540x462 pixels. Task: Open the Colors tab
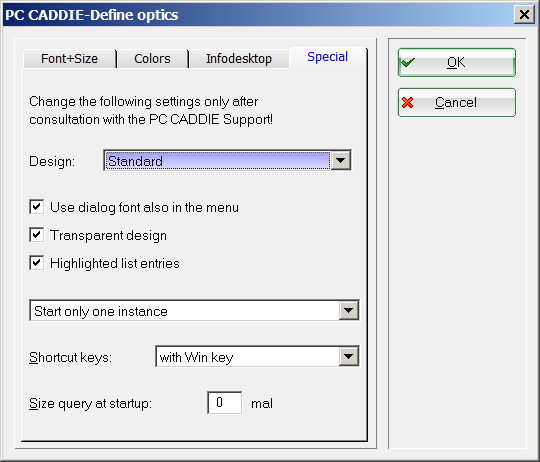click(x=152, y=59)
